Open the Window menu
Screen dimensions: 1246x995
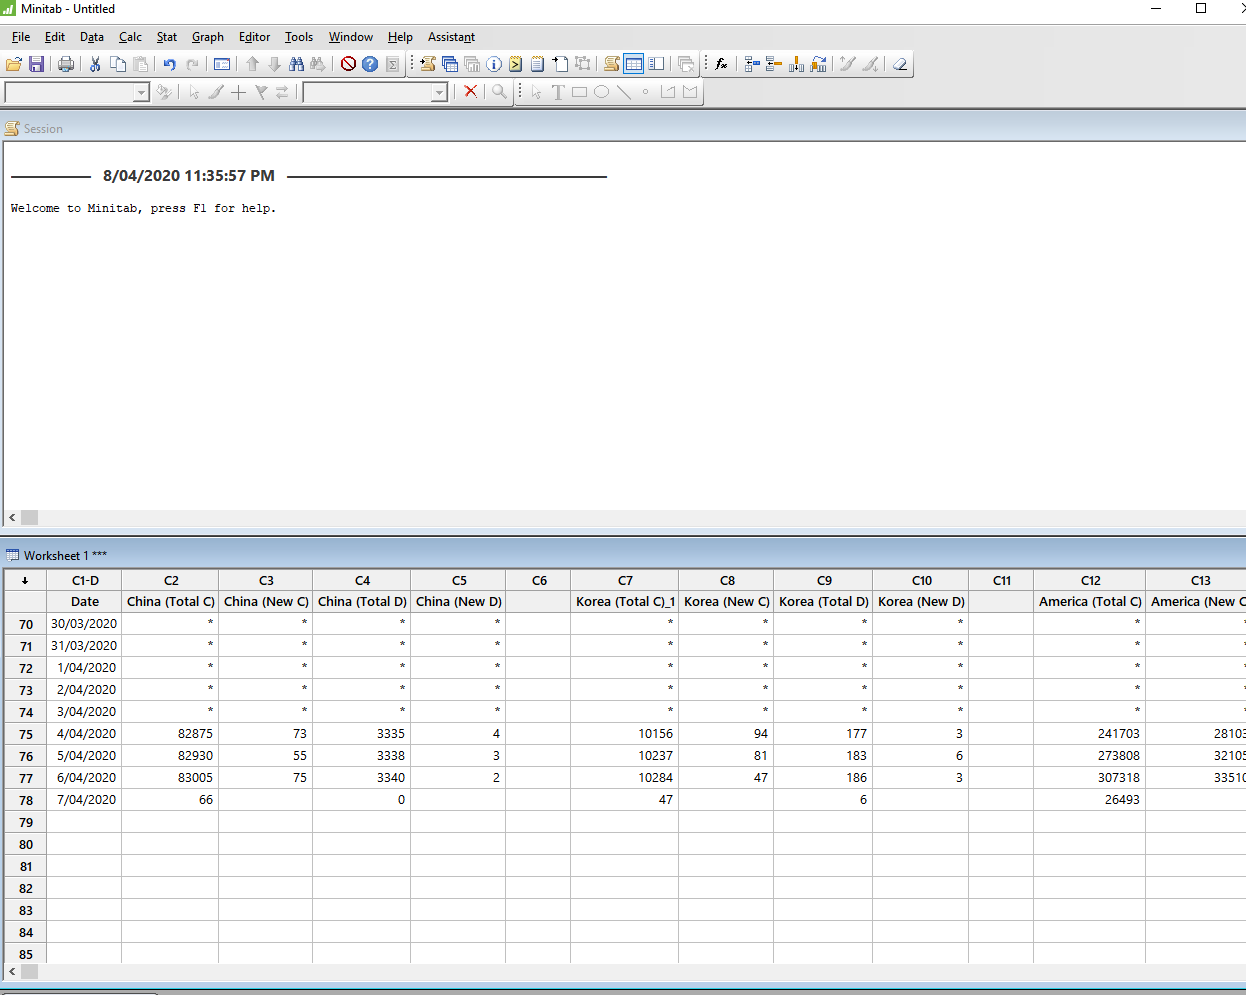pyautogui.click(x=351, y=37)
